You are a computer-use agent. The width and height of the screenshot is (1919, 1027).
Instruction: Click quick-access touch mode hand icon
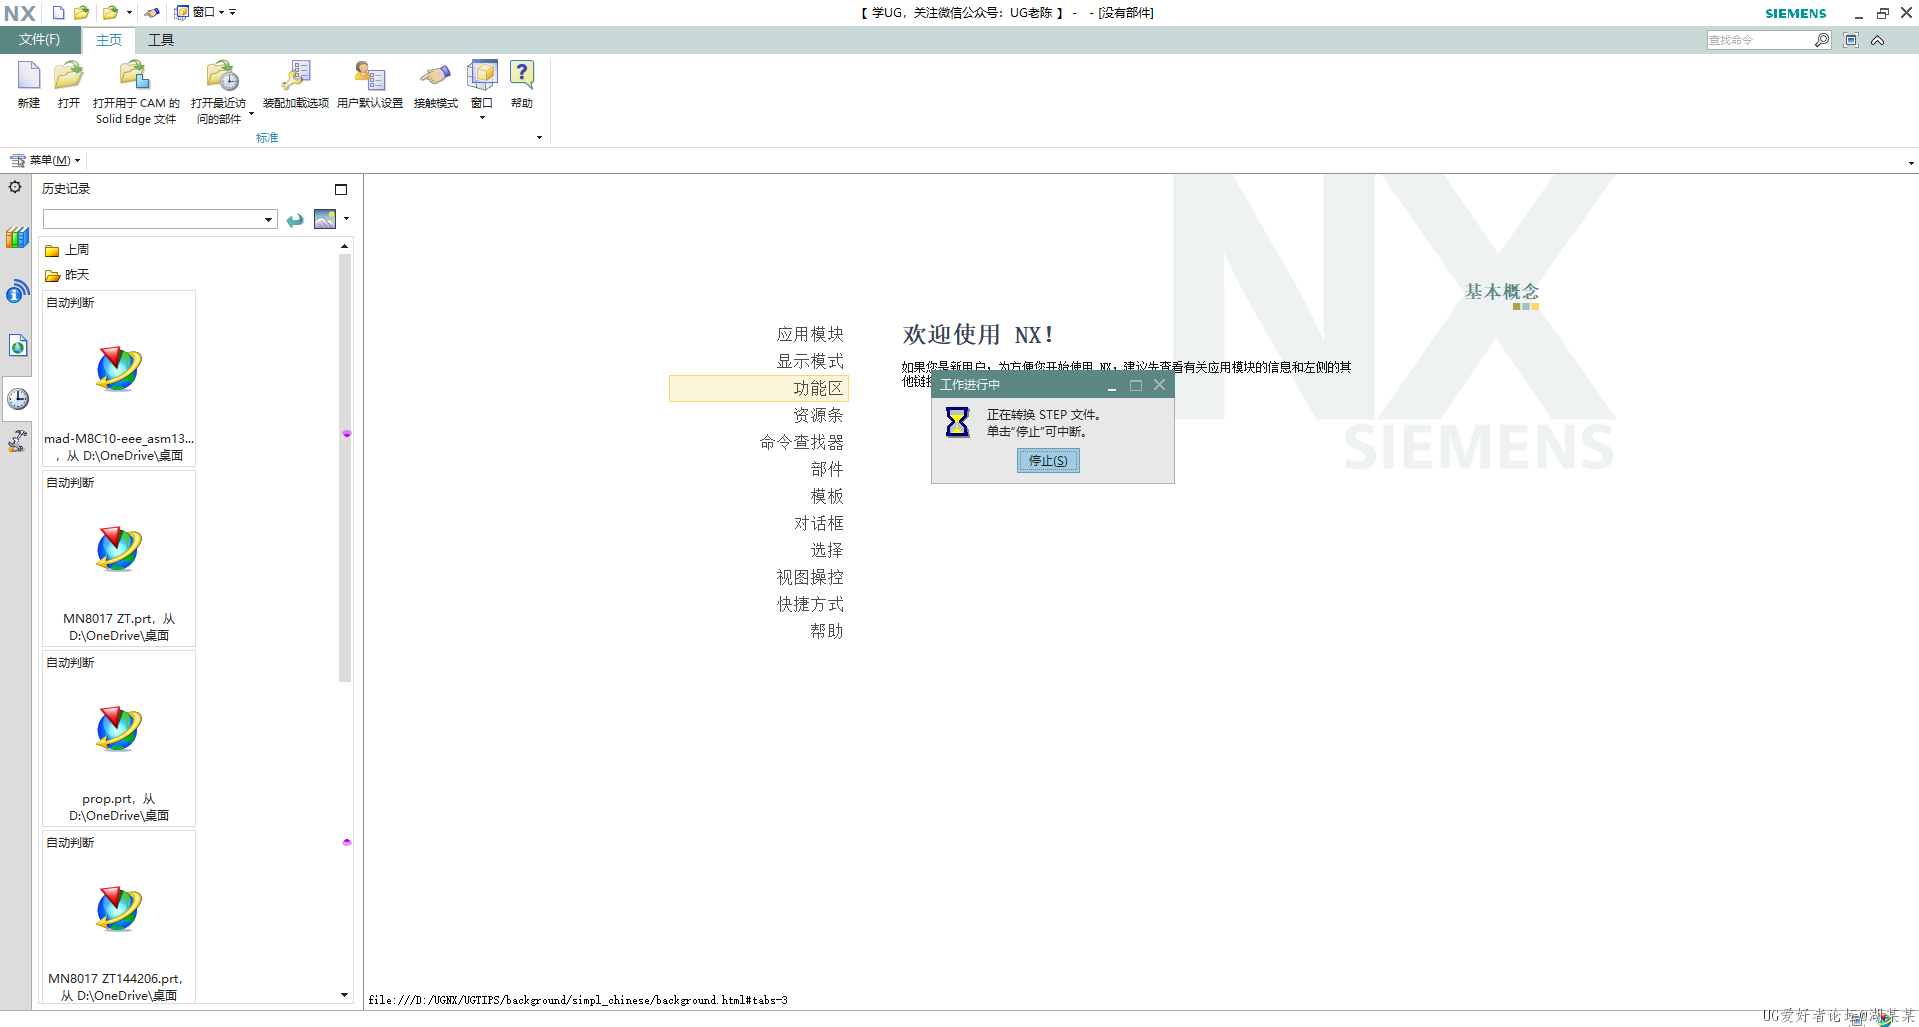[152, 13]
